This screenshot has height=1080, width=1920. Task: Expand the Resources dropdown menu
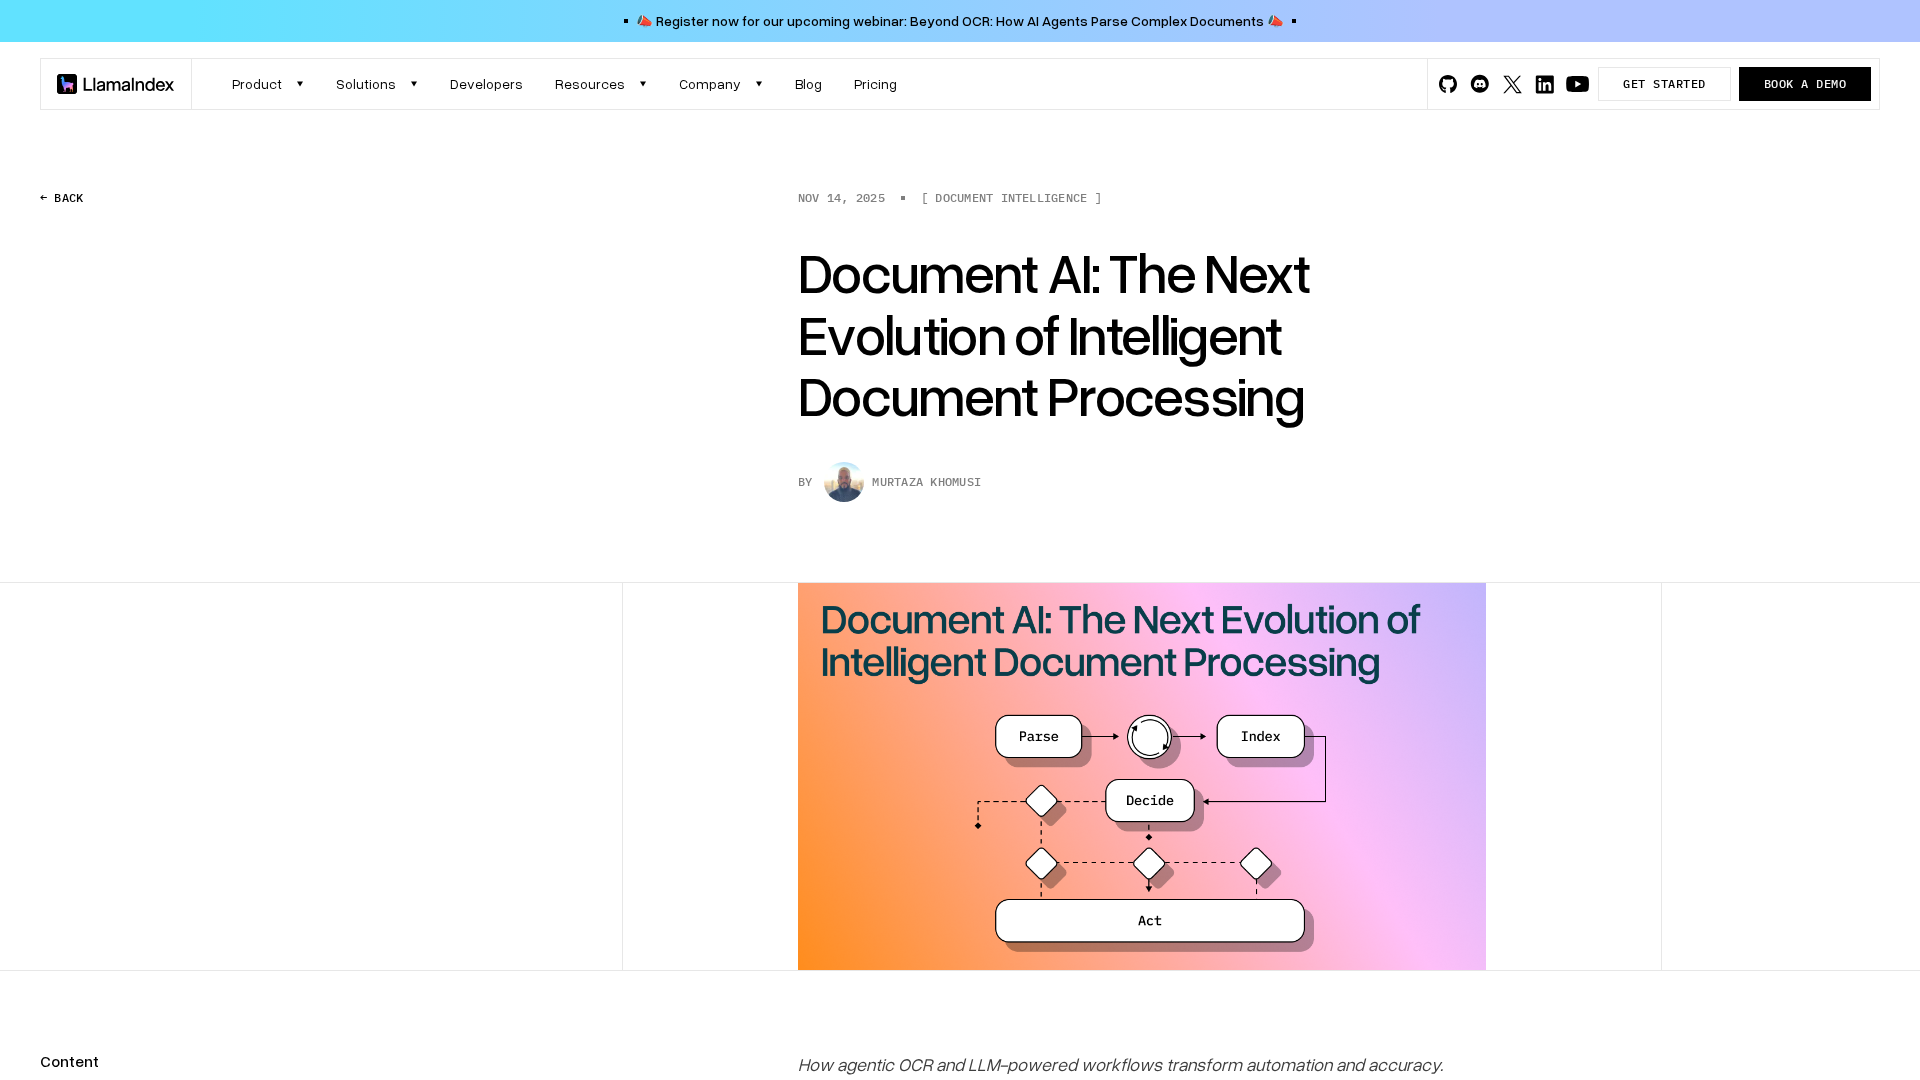coord(600,84)
